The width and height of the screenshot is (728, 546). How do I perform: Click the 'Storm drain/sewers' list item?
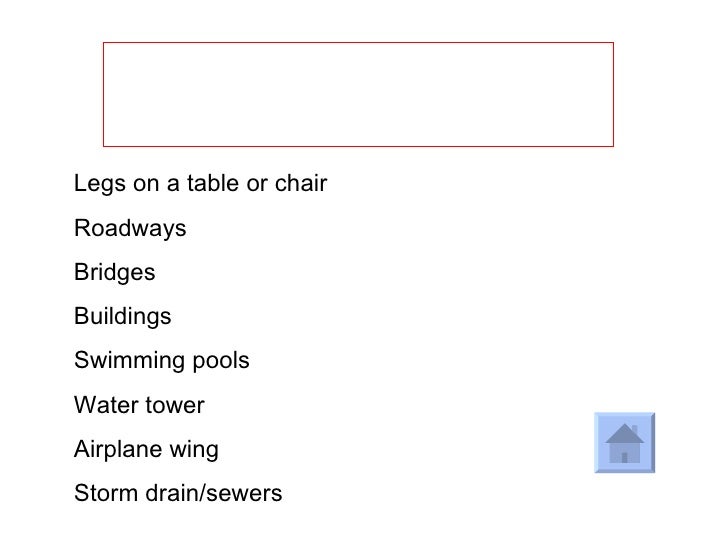click(x=178, y=493)
